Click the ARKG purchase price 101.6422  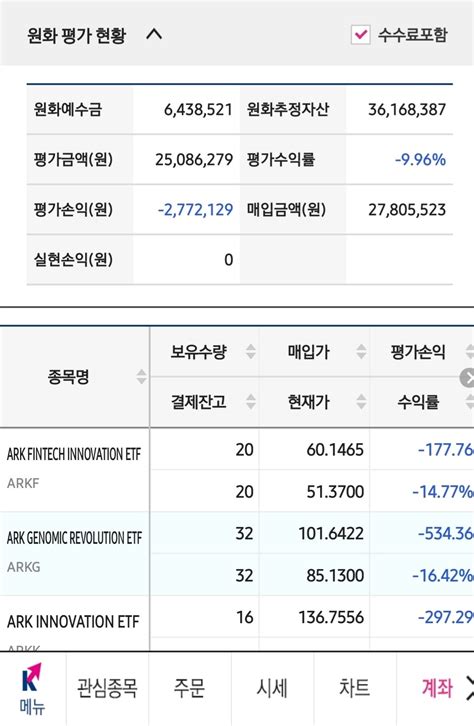(331, 533)
